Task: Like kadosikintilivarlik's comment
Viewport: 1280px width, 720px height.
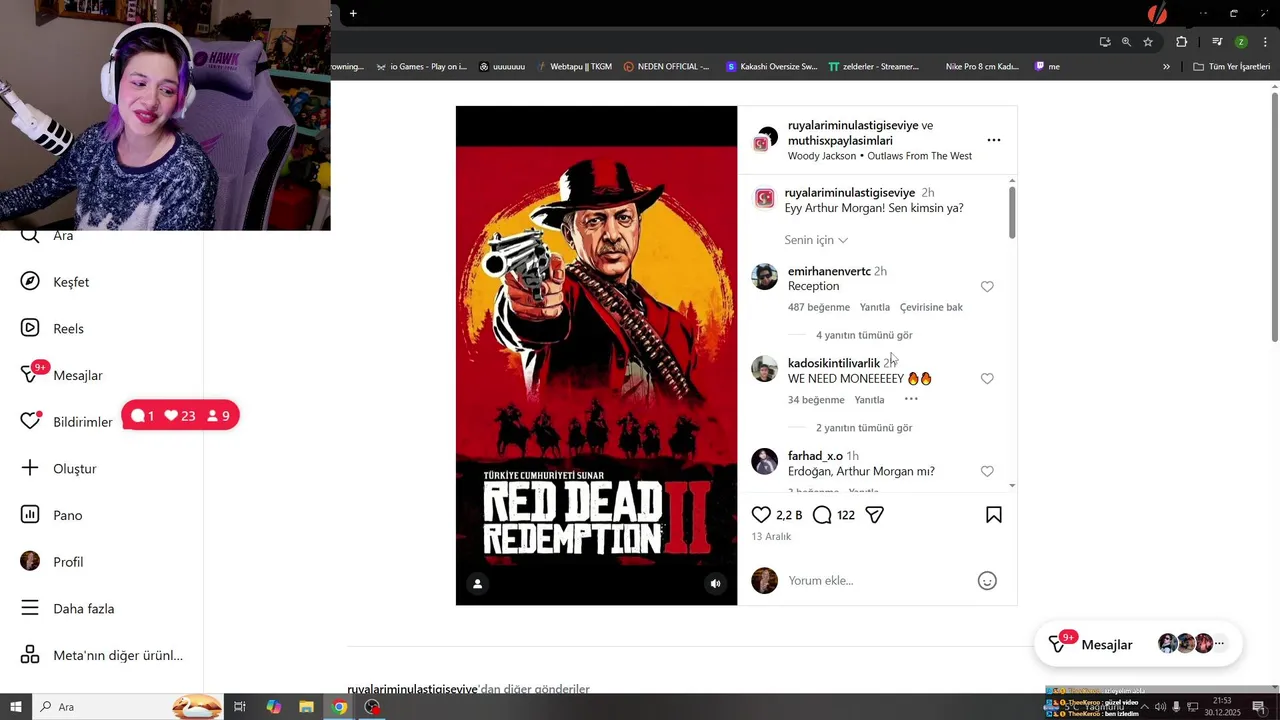Action: pos(987,379)
